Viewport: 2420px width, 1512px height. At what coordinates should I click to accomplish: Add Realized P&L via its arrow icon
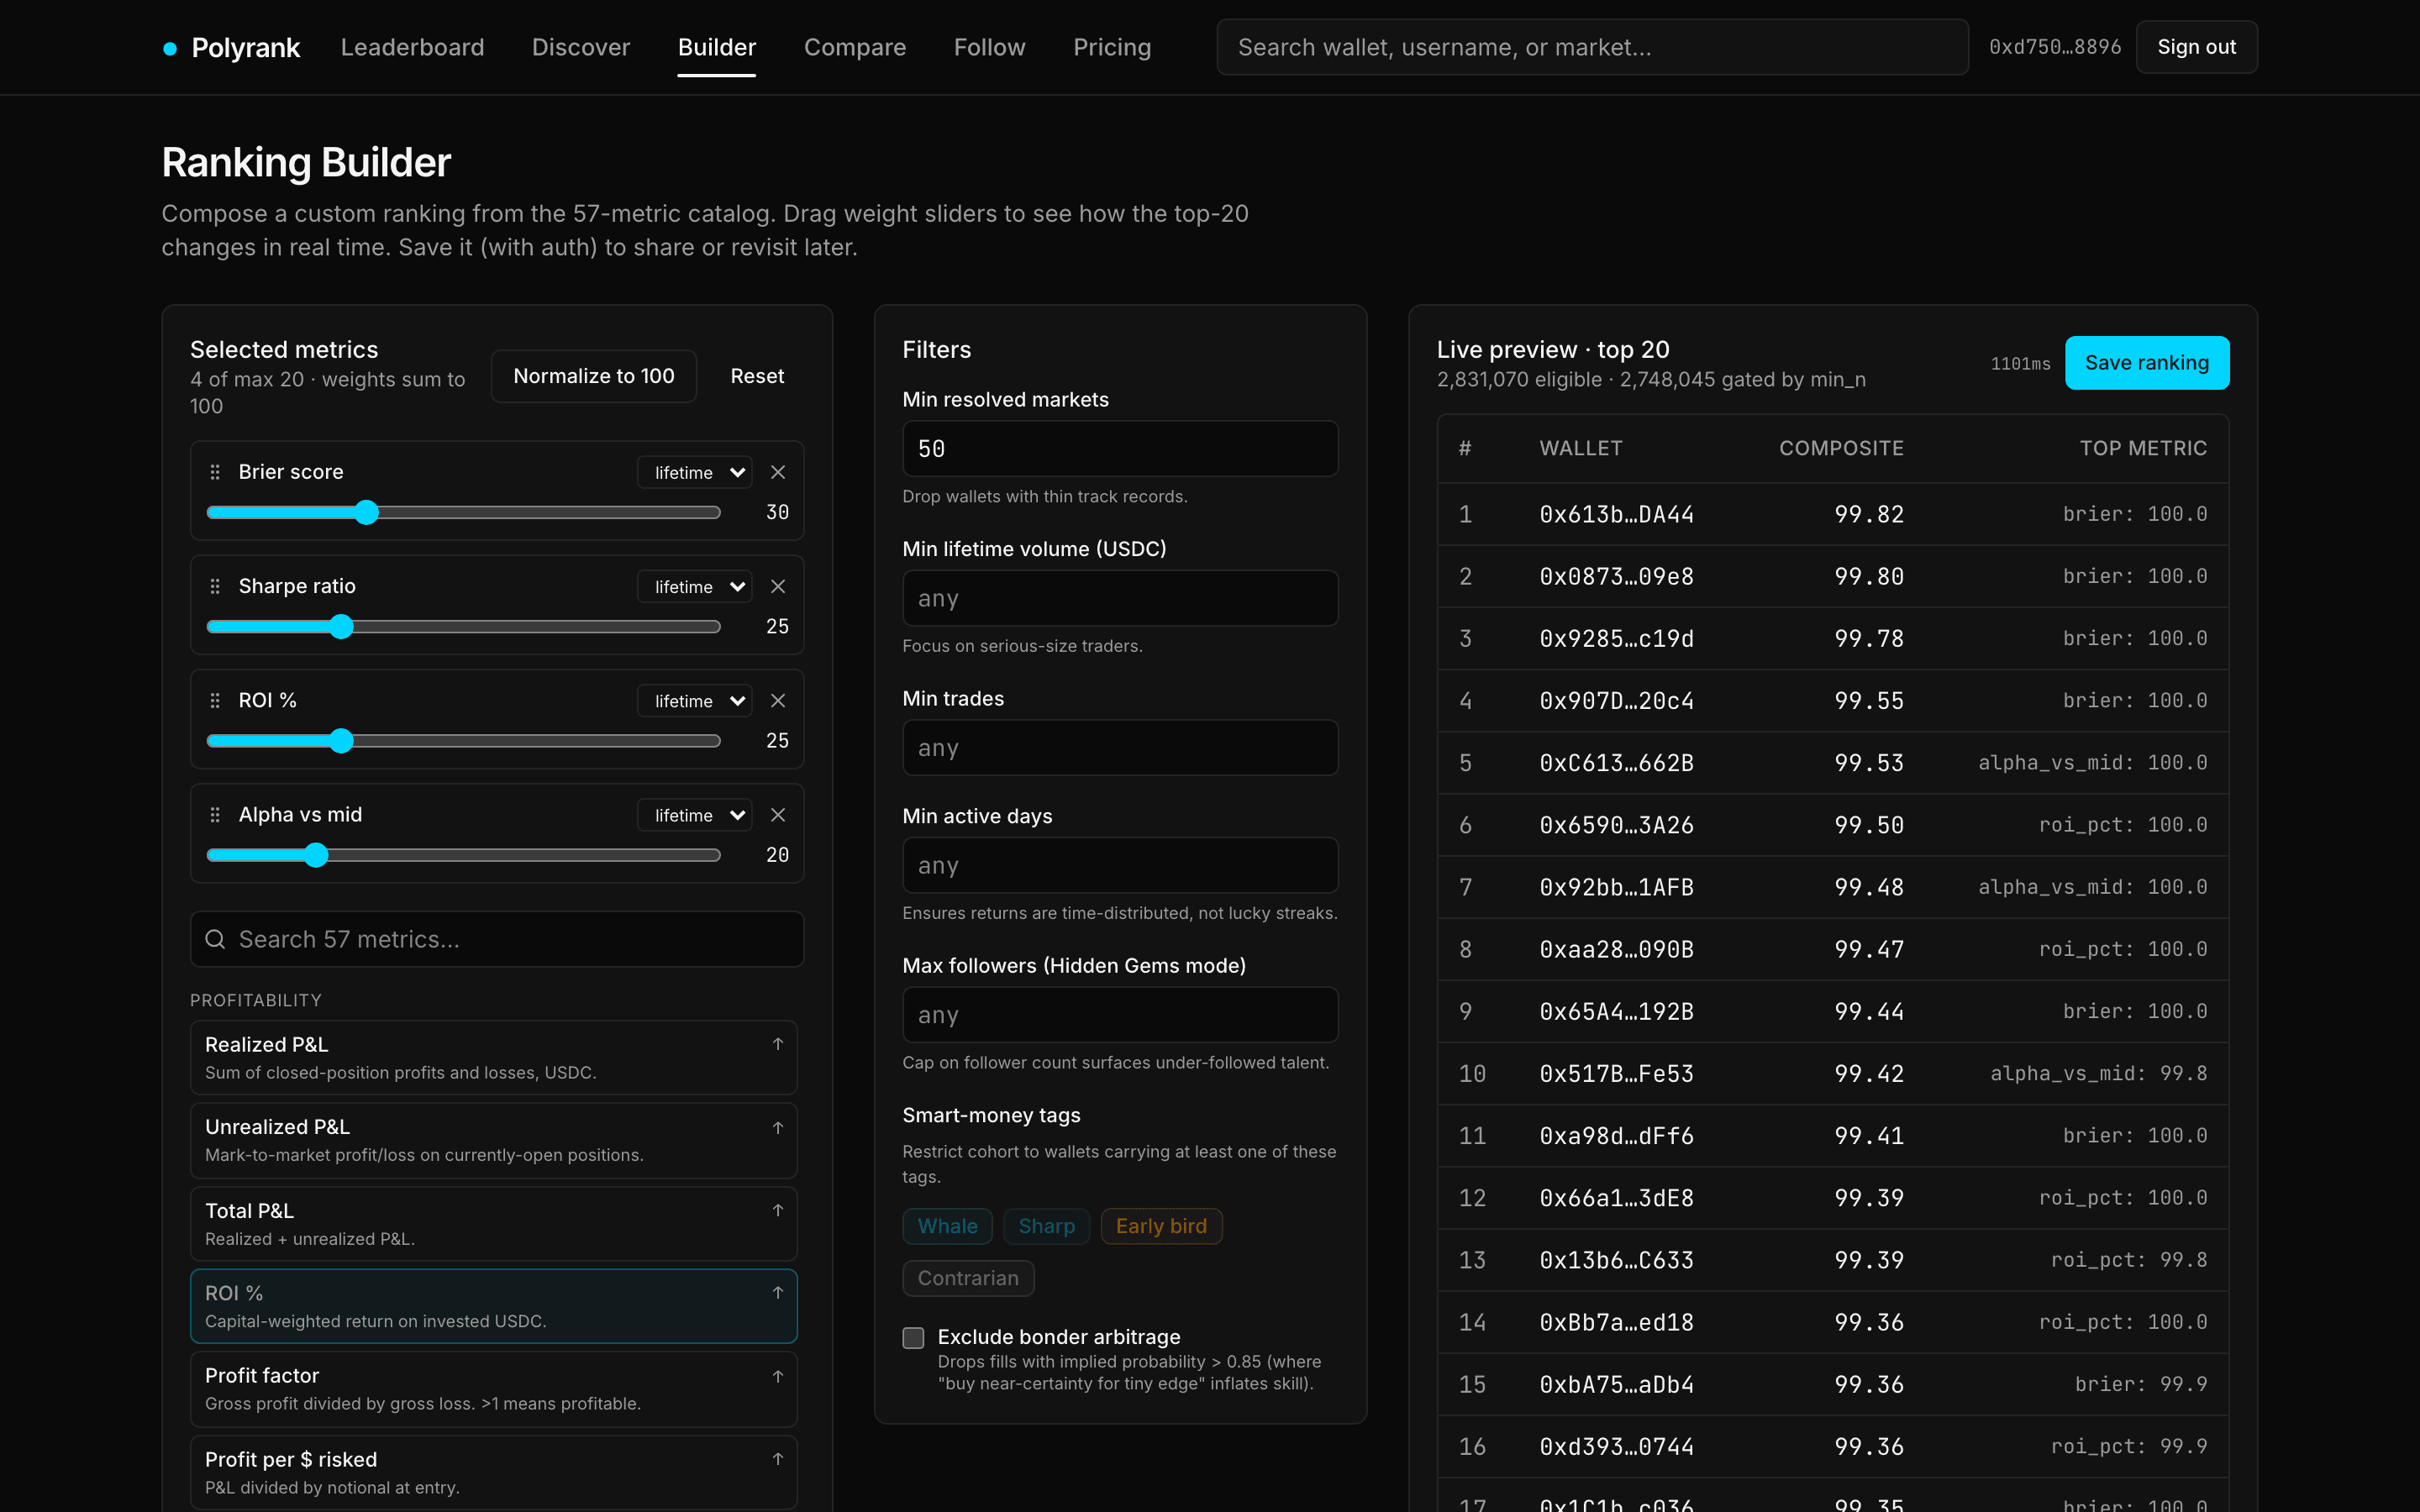pos(778,1044)
